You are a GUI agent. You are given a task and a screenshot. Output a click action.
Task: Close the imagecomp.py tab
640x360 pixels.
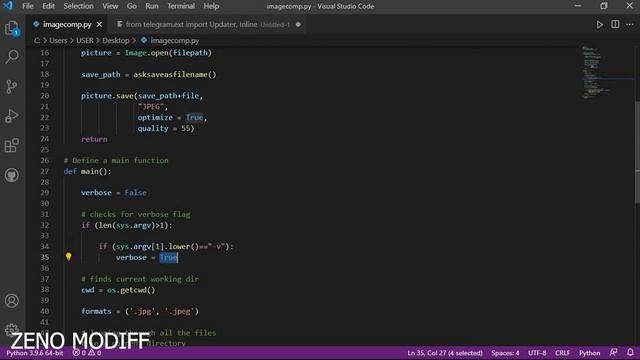[99, 24]
